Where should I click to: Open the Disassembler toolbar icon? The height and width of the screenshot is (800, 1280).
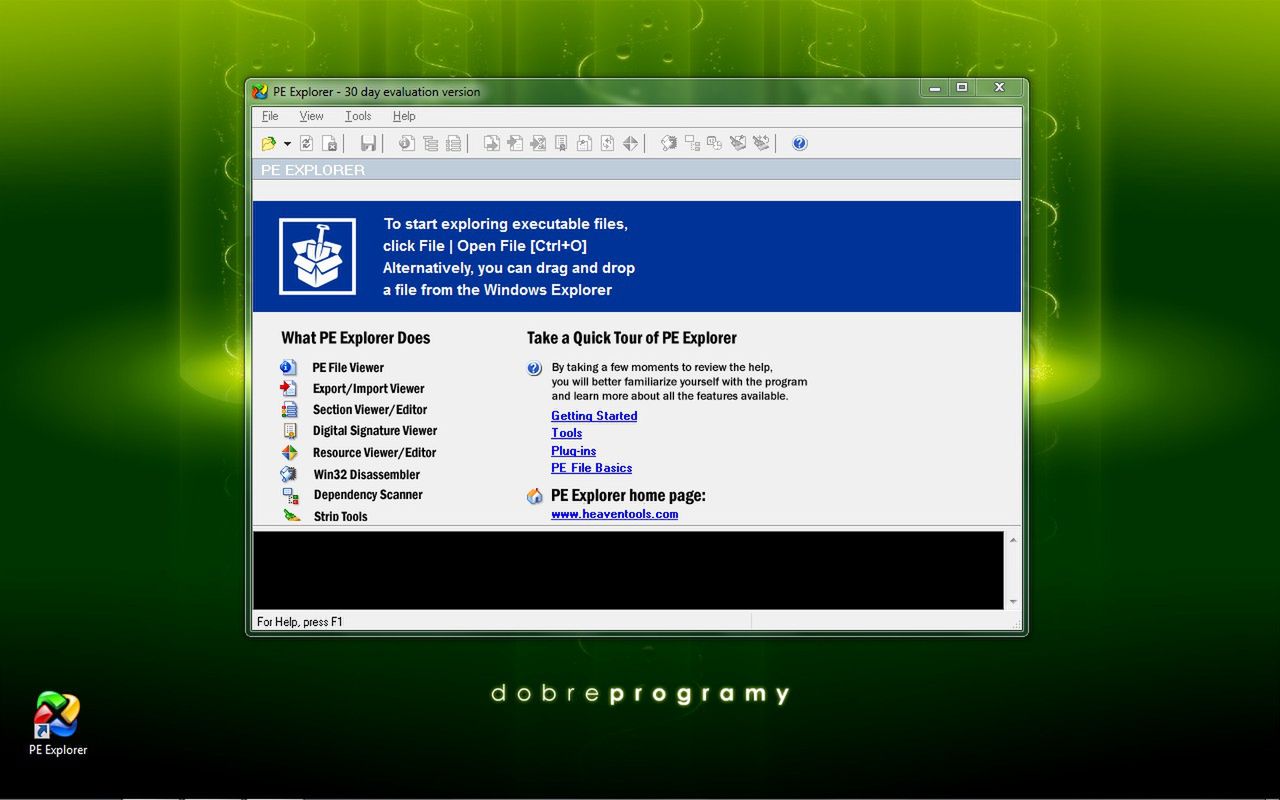tap(668, 143)
